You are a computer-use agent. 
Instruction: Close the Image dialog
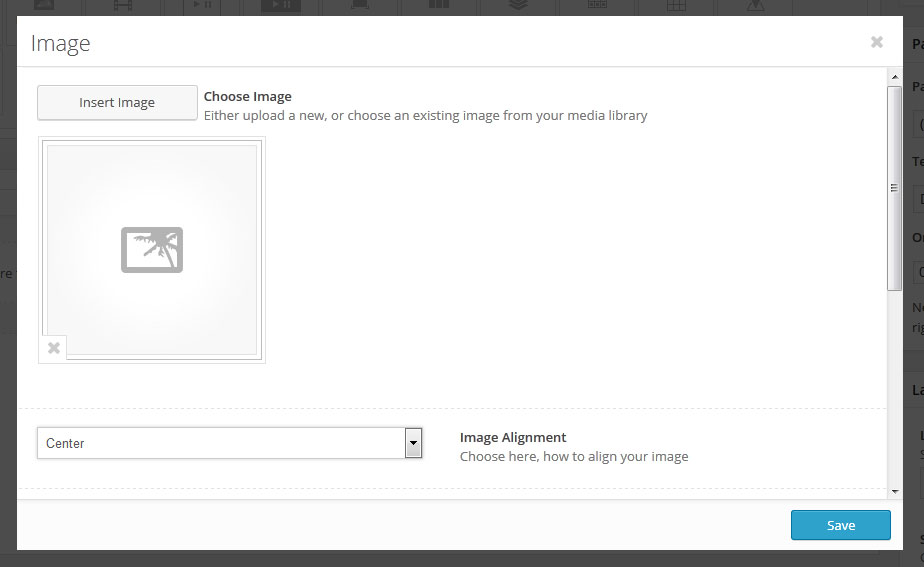point(877,42)
